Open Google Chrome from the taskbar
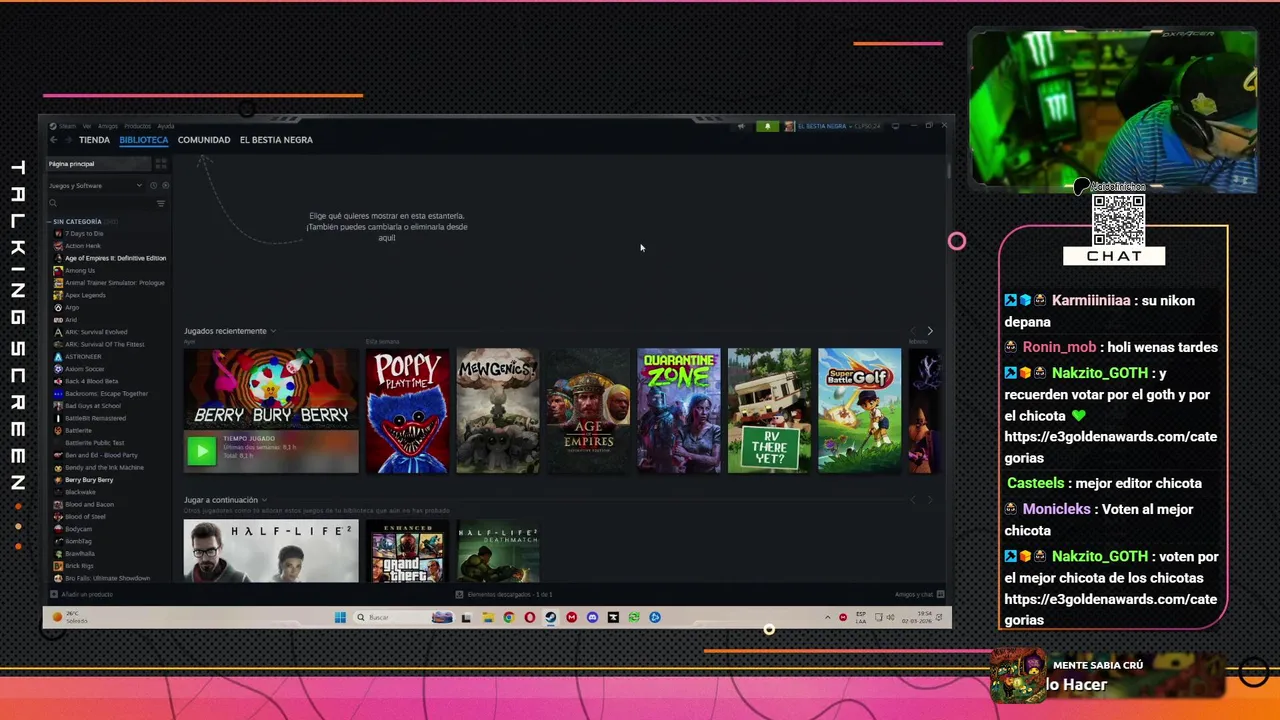This screenshot has width=1280, height=720. click(509, 617)
